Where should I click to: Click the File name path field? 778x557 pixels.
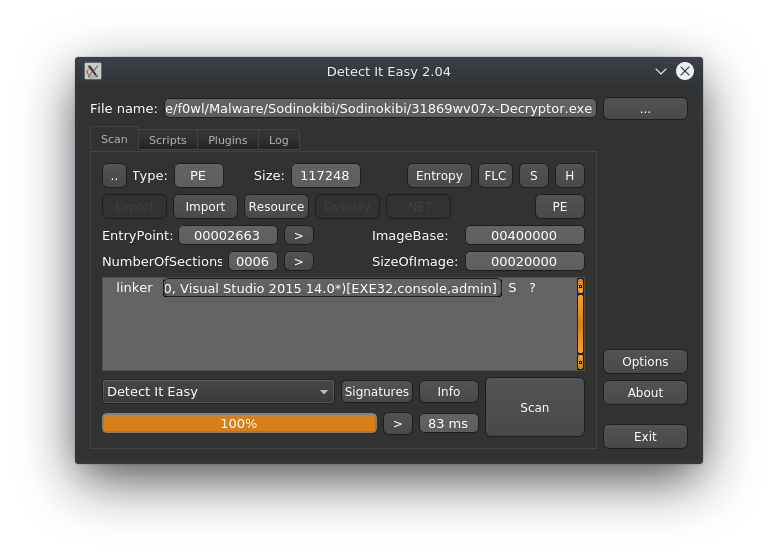click(380, 108)
